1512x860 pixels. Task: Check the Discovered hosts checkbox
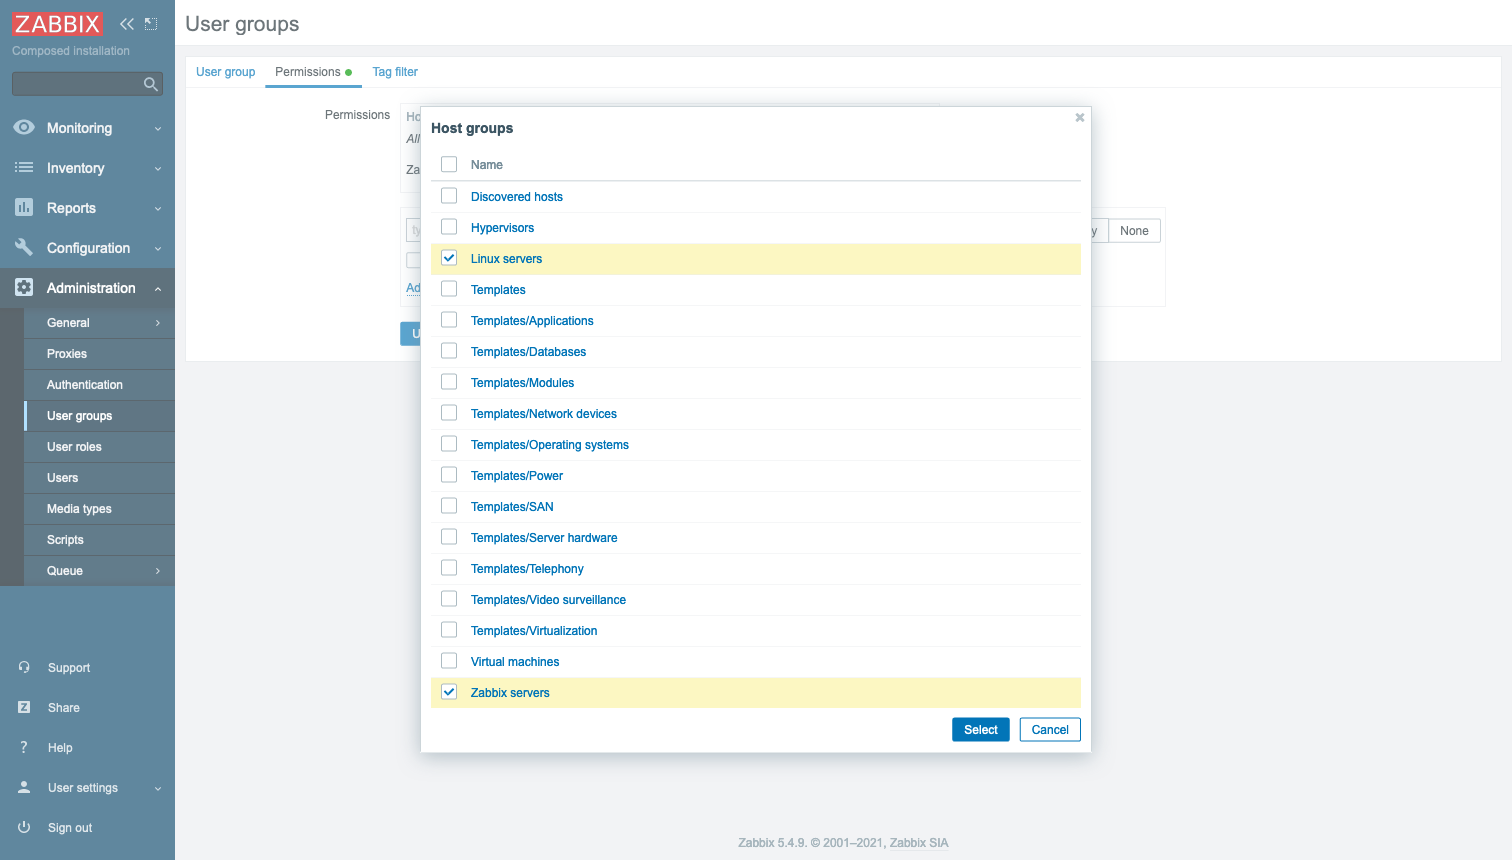pyautogui.click(x=449, y=196)
